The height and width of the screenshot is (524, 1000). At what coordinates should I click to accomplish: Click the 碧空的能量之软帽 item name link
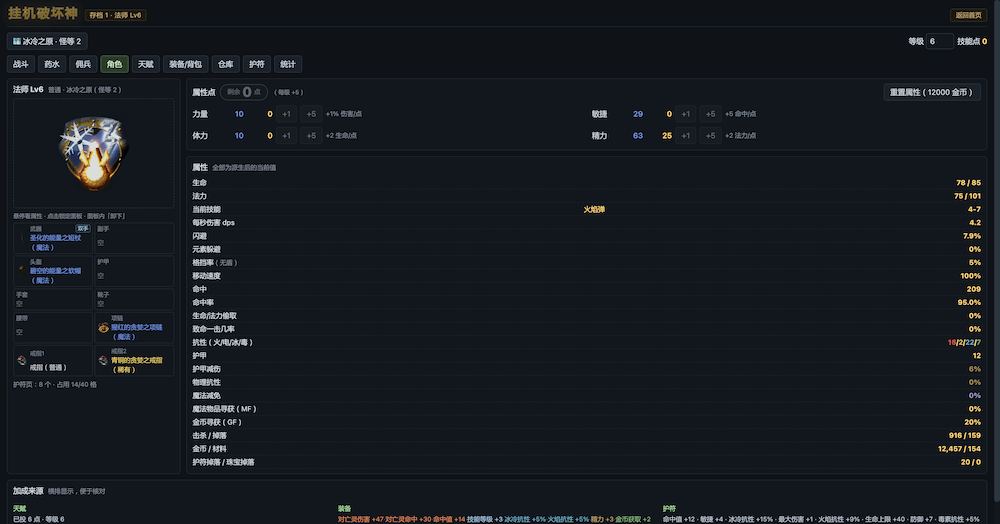tap(55, 275)
